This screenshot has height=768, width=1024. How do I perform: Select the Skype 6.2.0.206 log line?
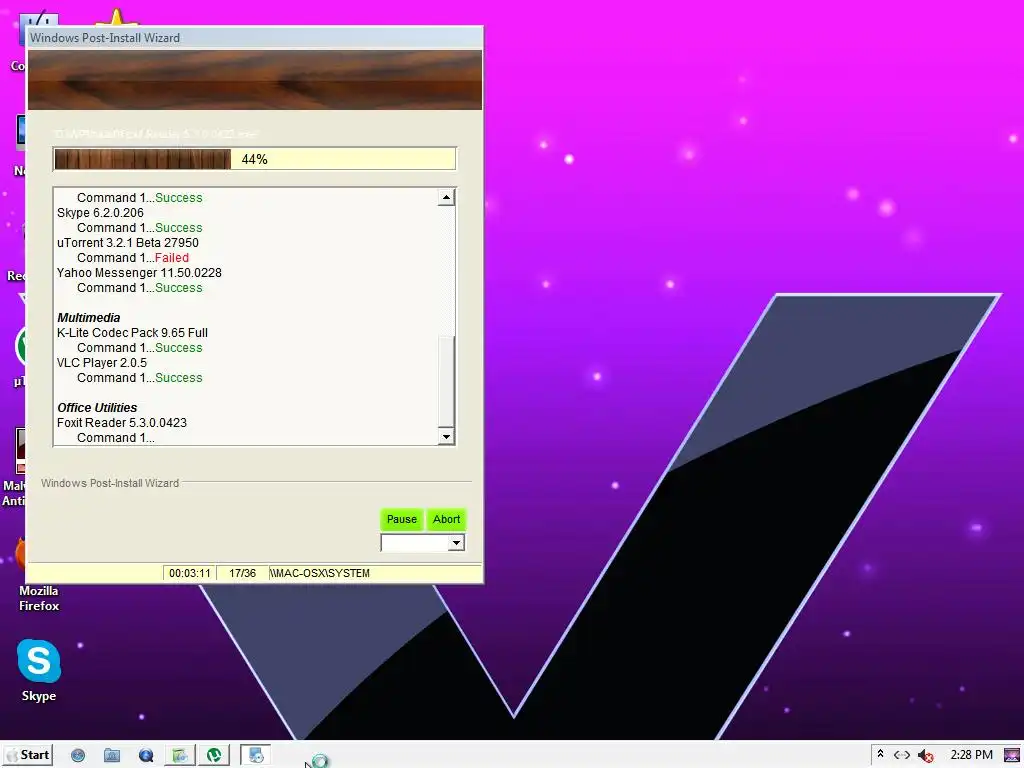click(100, 213)
